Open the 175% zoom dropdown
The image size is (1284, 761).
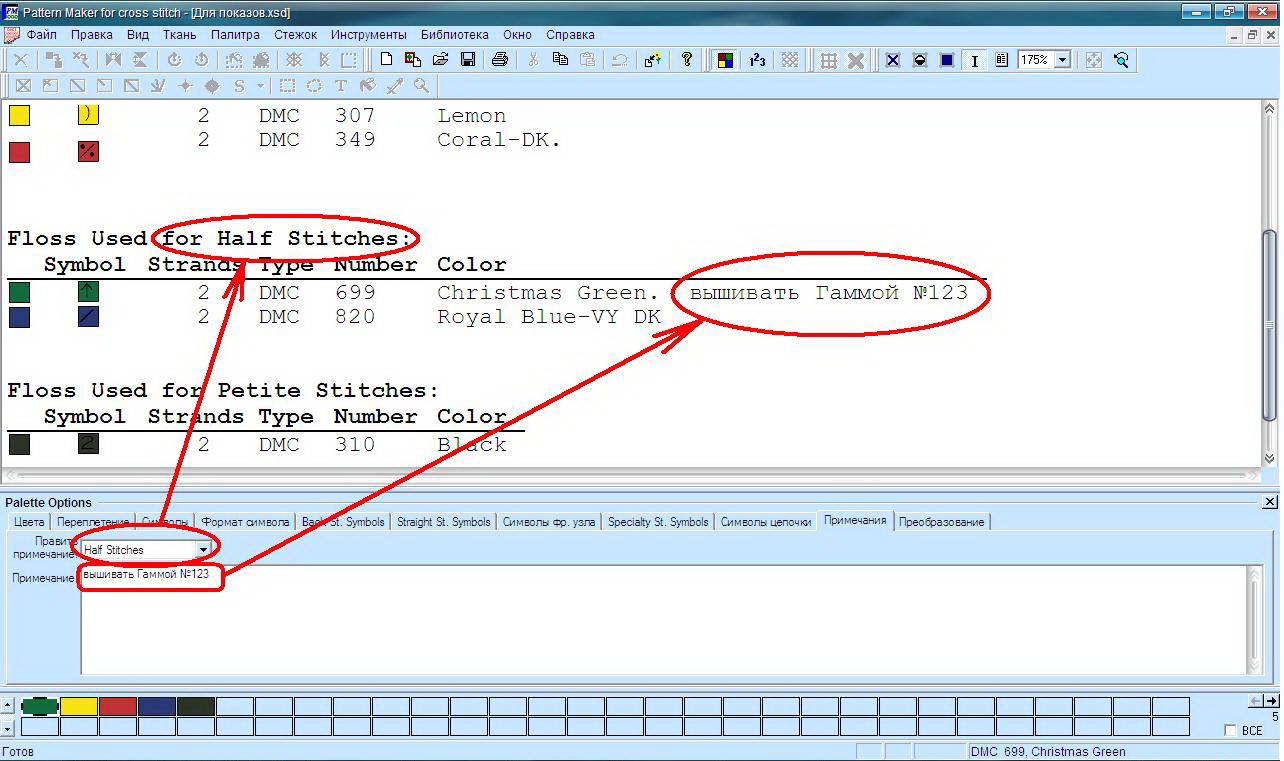pos(1062,60)
